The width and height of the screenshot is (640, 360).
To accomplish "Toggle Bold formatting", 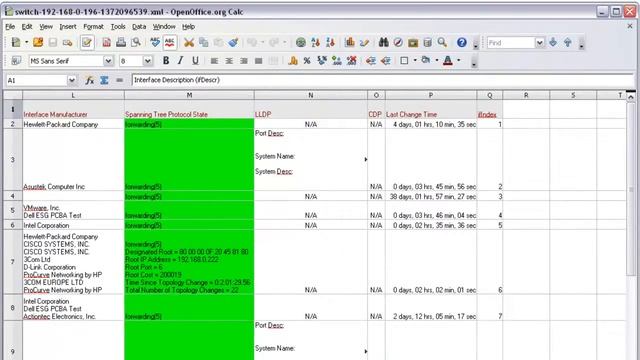I will point(166,61).
